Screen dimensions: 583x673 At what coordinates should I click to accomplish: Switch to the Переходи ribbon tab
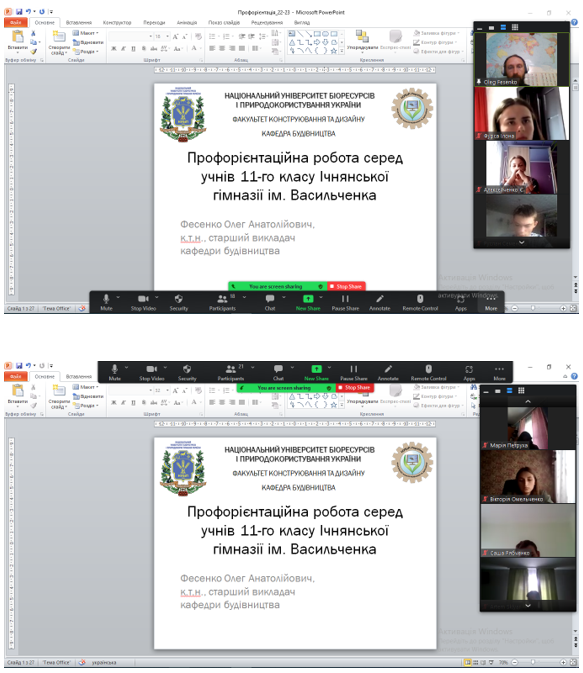pos(154,22)
